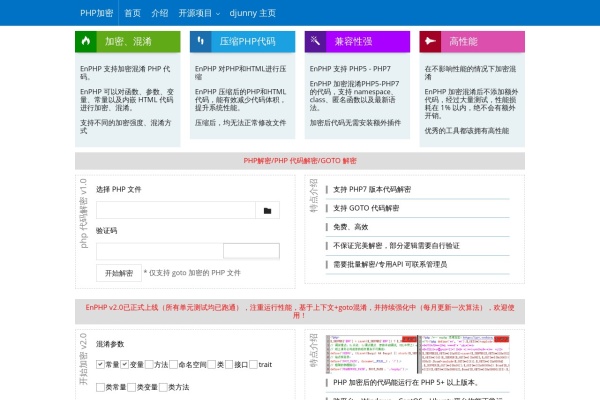The height and width of the screenshot is (400, 600).
Task: Tick the 类常量 checkbox
Action: (x=100, y=387)
